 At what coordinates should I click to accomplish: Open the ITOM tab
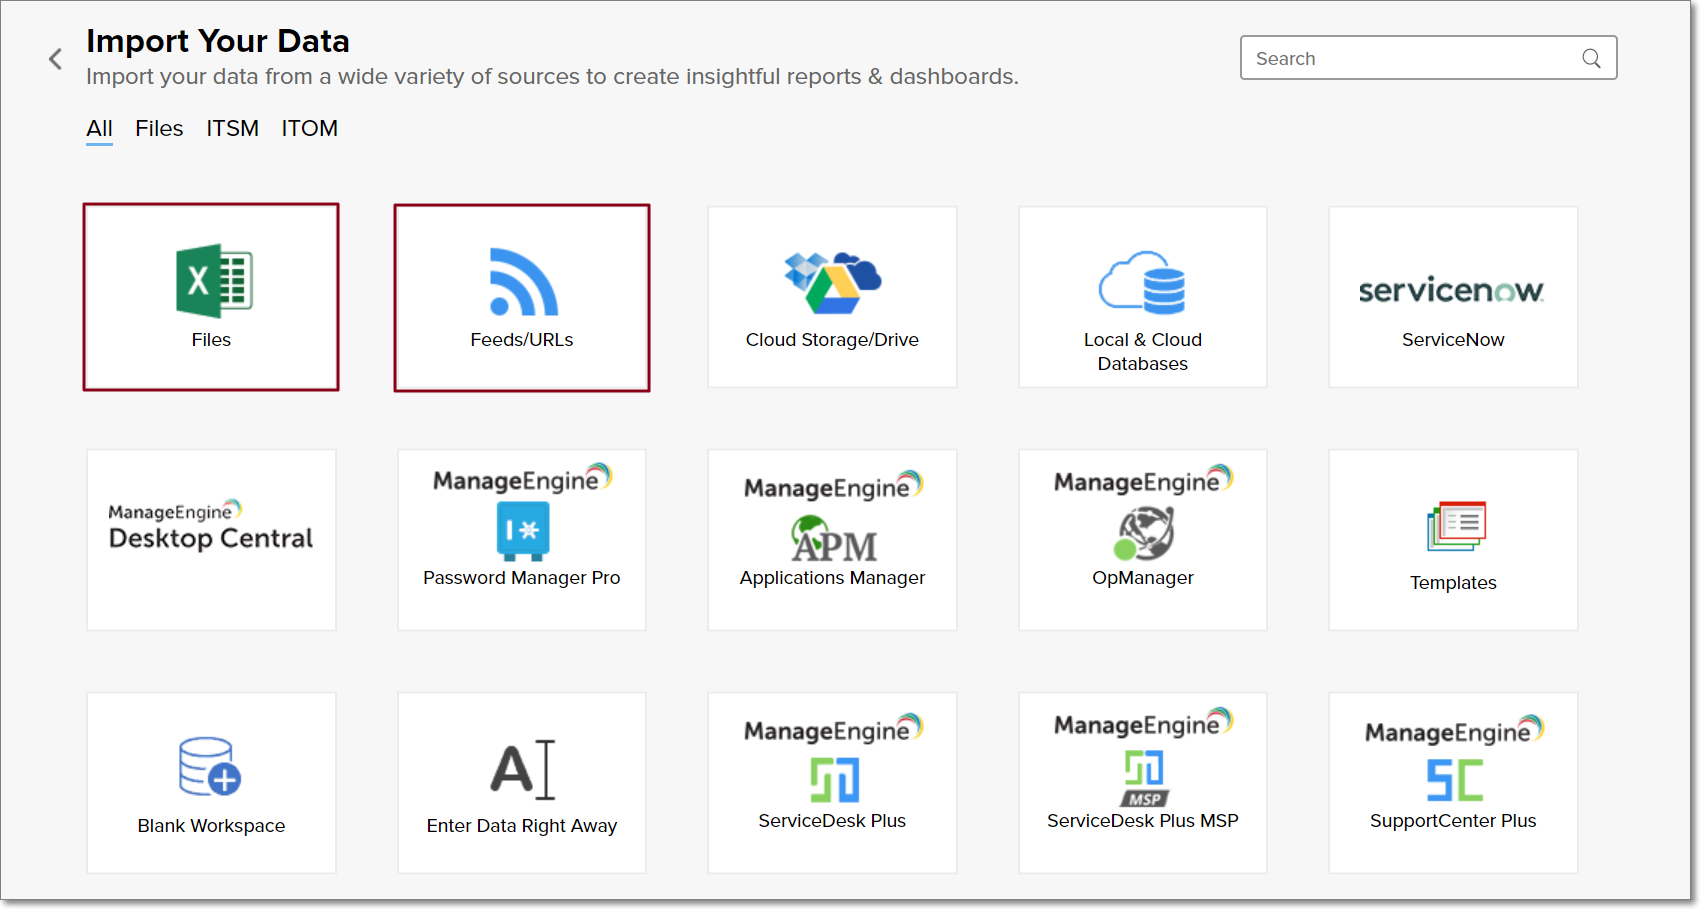pyautogui.click(x=309, y=128)
